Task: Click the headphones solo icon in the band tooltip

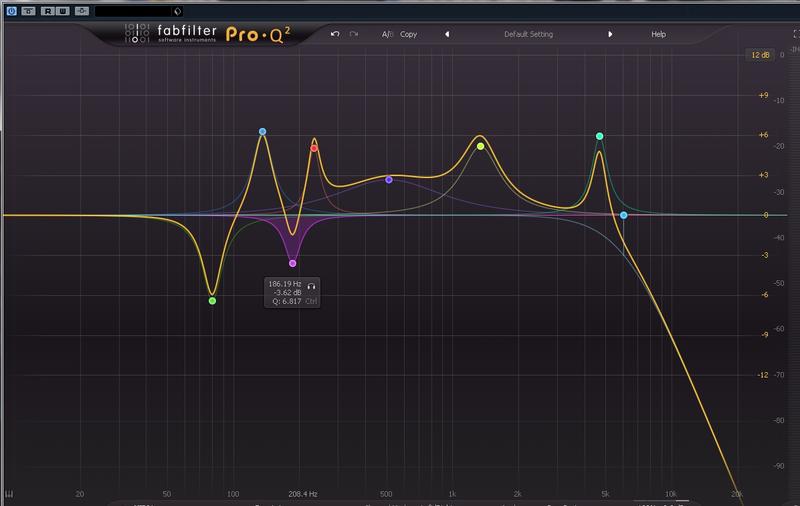Action: tap(311, 285)
